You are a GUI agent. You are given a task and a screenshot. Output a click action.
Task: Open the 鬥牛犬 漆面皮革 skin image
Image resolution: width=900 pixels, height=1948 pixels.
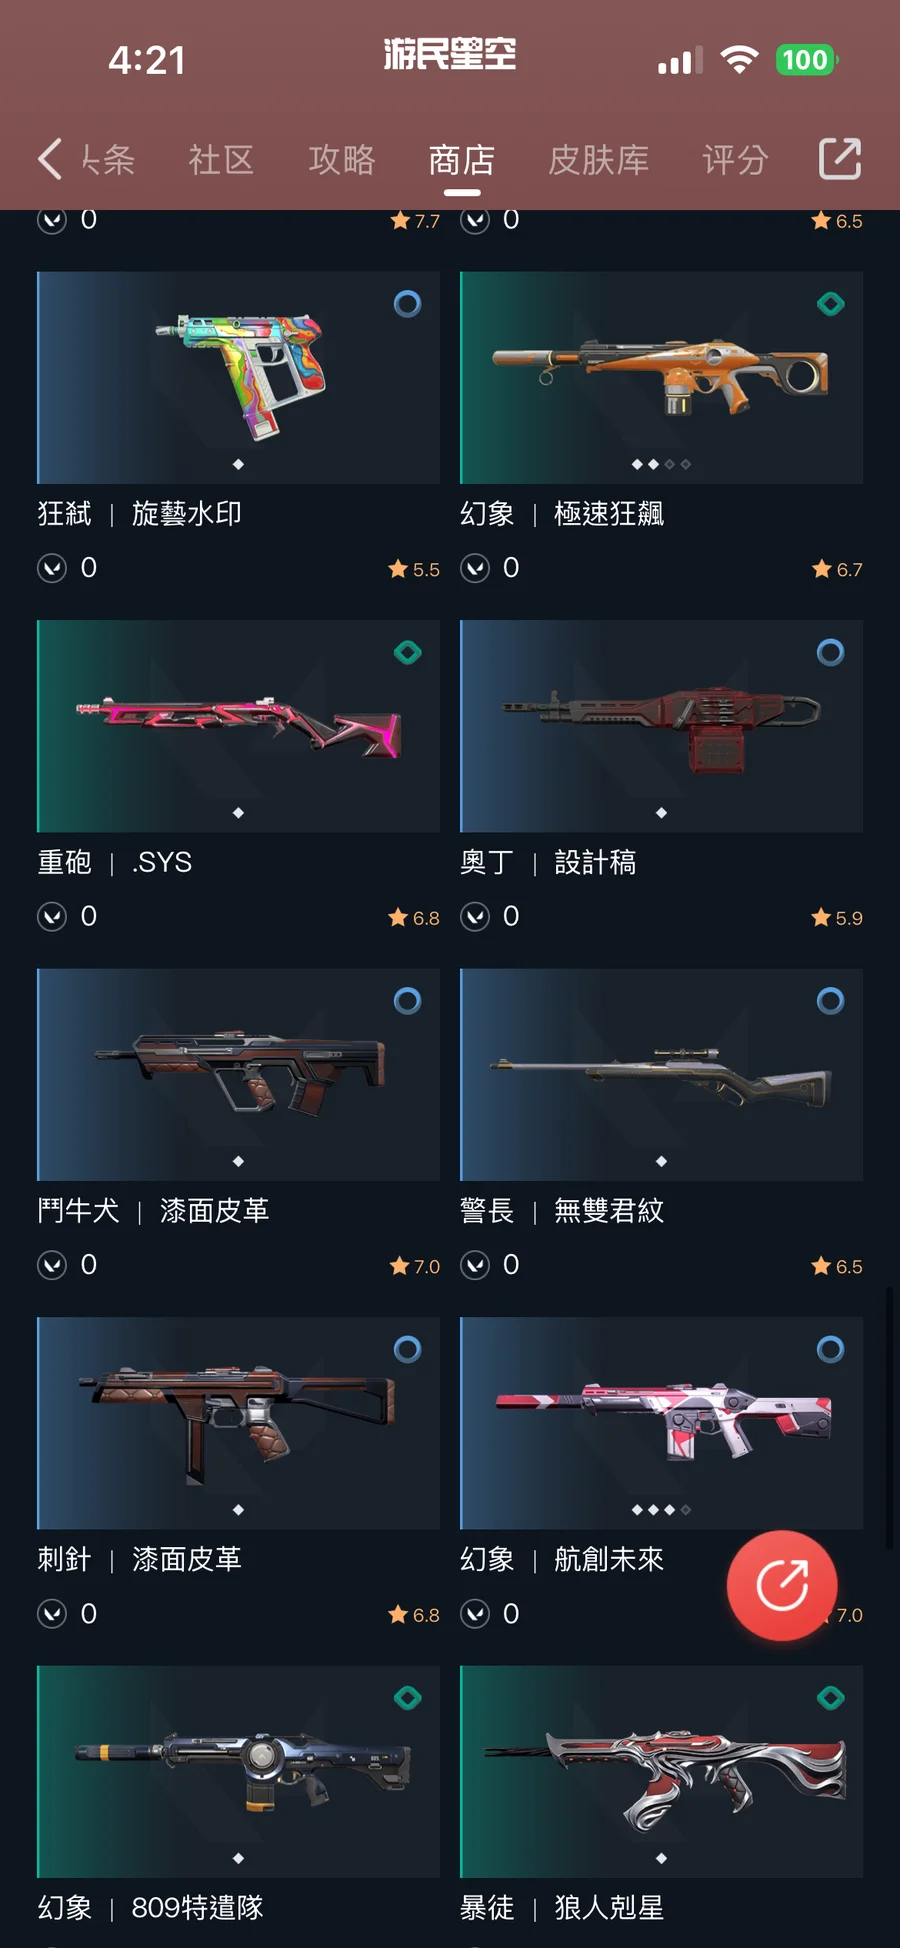point(238,1075)
